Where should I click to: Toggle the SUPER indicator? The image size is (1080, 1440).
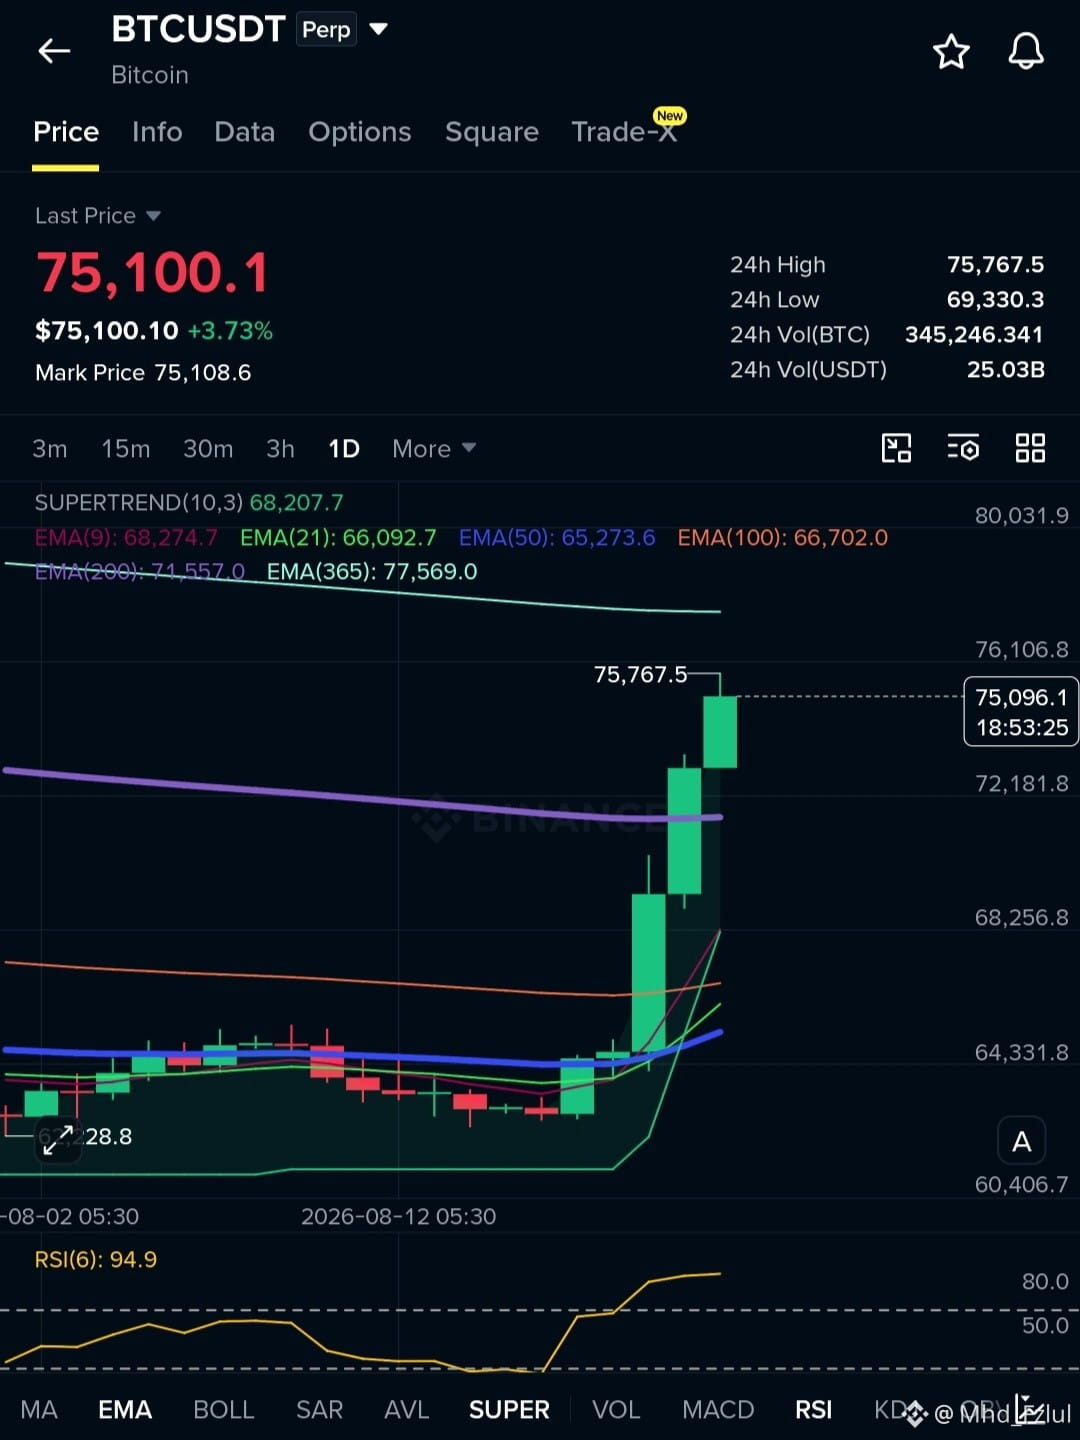pyautogui.click(x=509, y=1410)
